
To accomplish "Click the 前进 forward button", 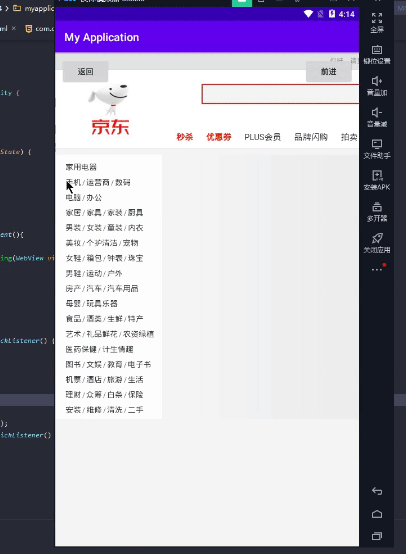I will 328,72.
